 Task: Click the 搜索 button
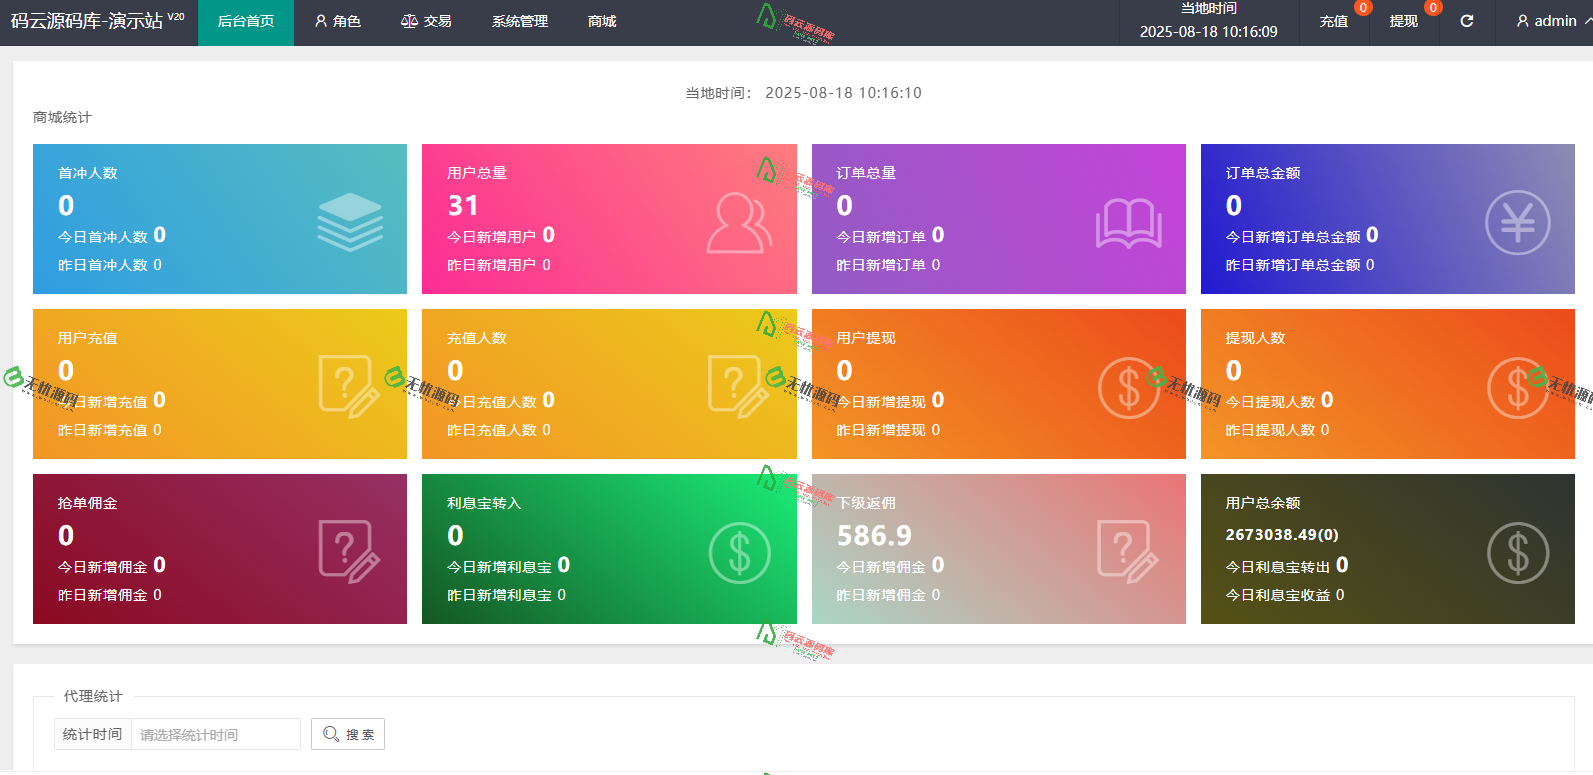tap(348, 734)
